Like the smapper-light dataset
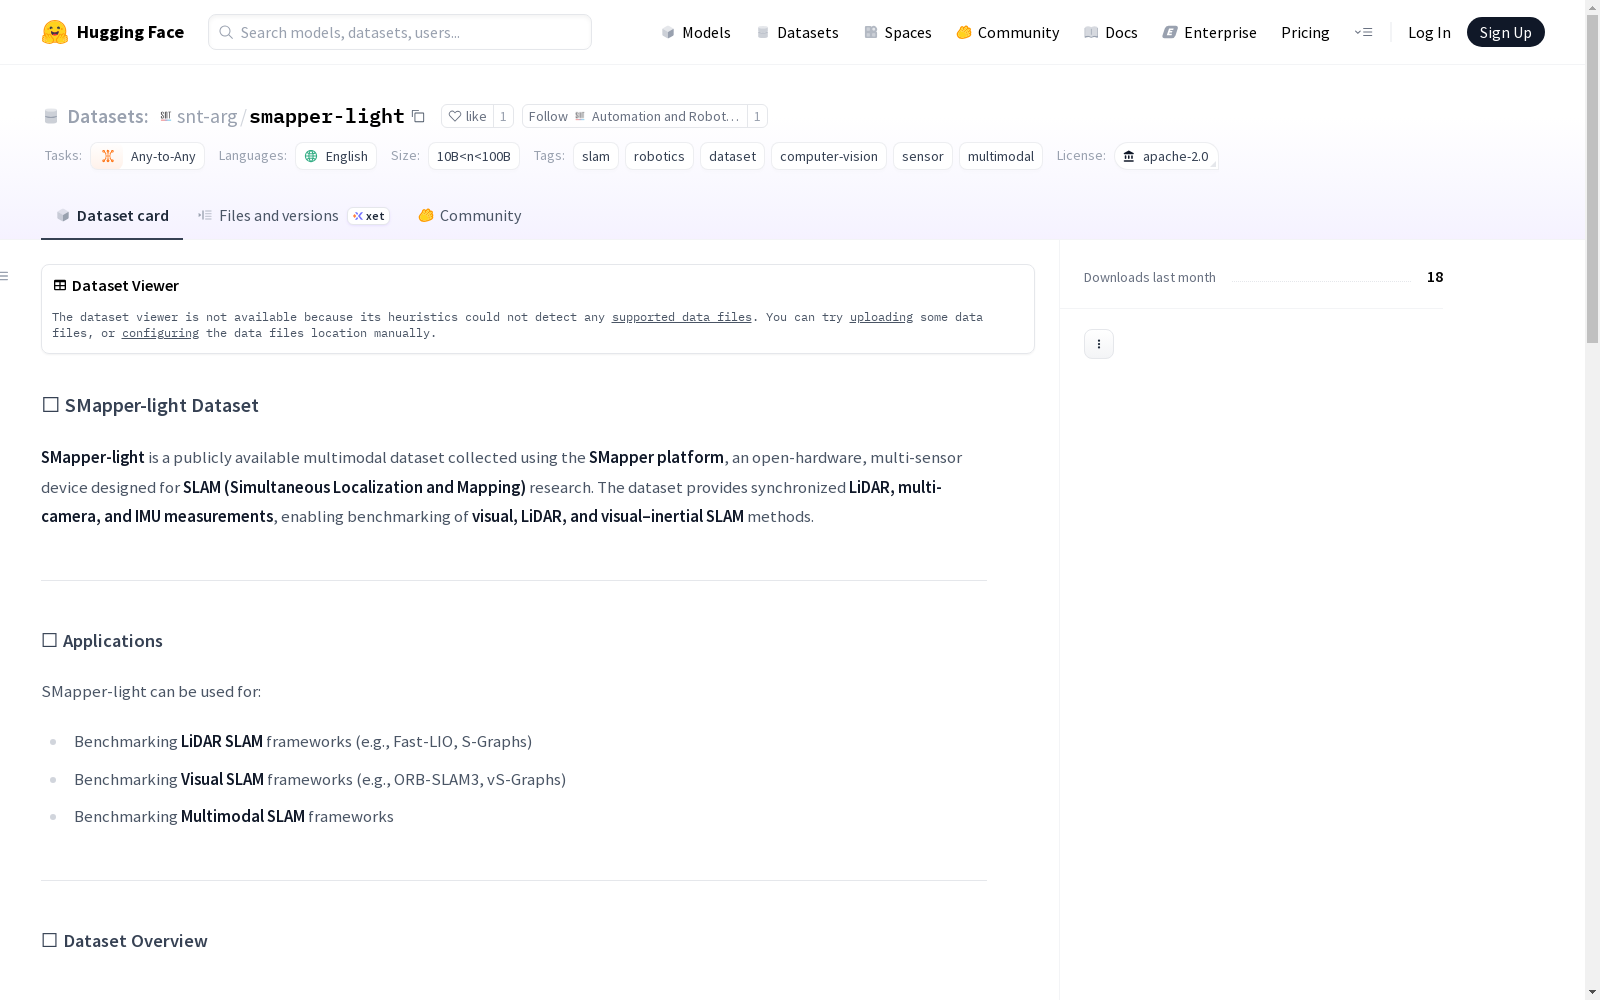The width and height of the screenshot is (1600, 1000). [x=467, y=116]
